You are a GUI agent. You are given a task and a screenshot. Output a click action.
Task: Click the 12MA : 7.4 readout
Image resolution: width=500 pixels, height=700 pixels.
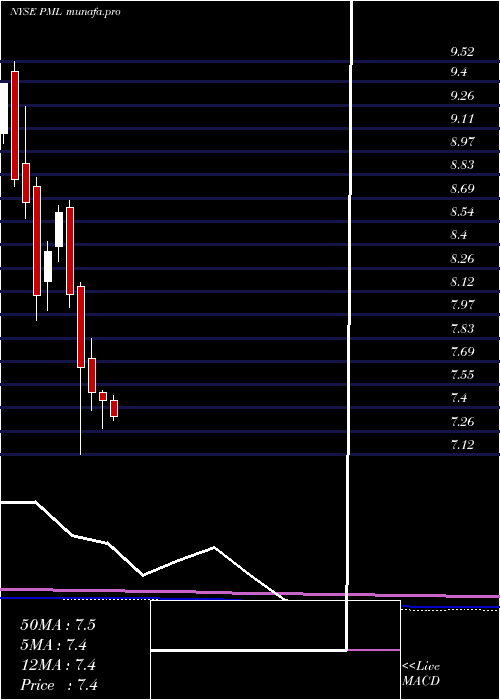(x=58, y=665)
